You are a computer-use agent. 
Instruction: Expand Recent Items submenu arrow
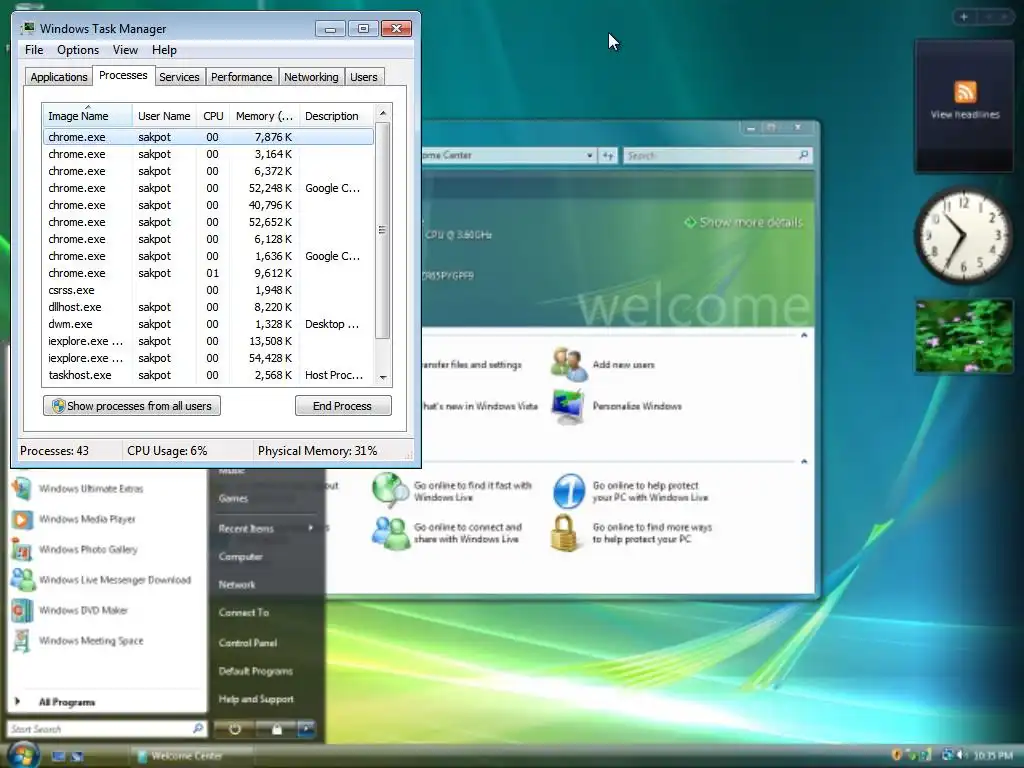click(311, 528)
